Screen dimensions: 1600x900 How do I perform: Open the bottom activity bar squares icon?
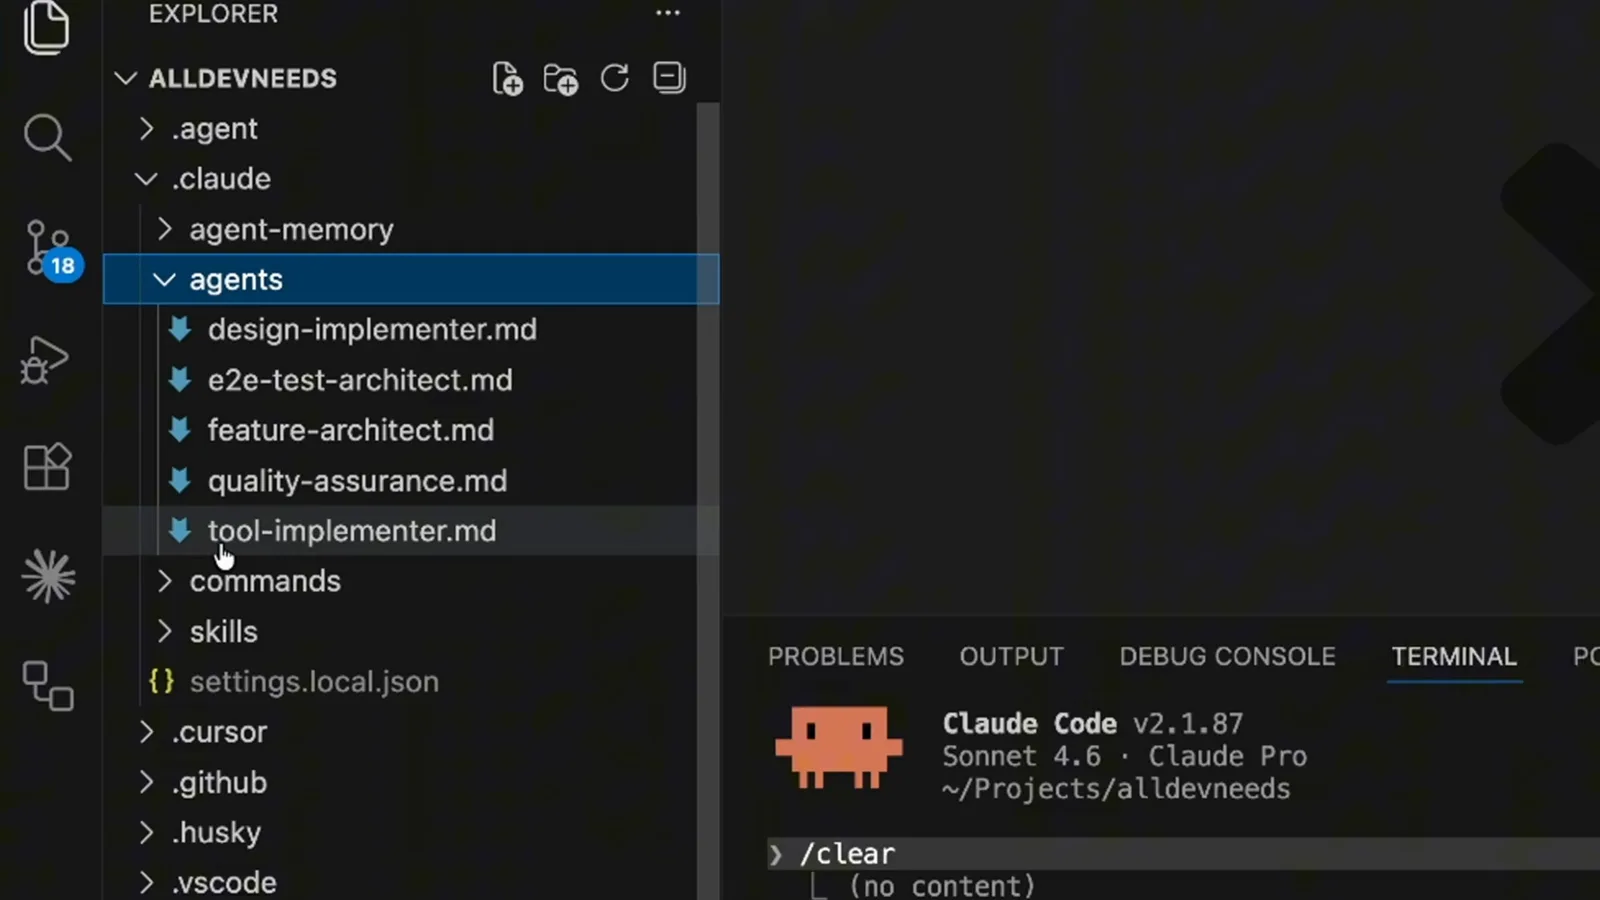pyautogui.click(x=48, y=686)
